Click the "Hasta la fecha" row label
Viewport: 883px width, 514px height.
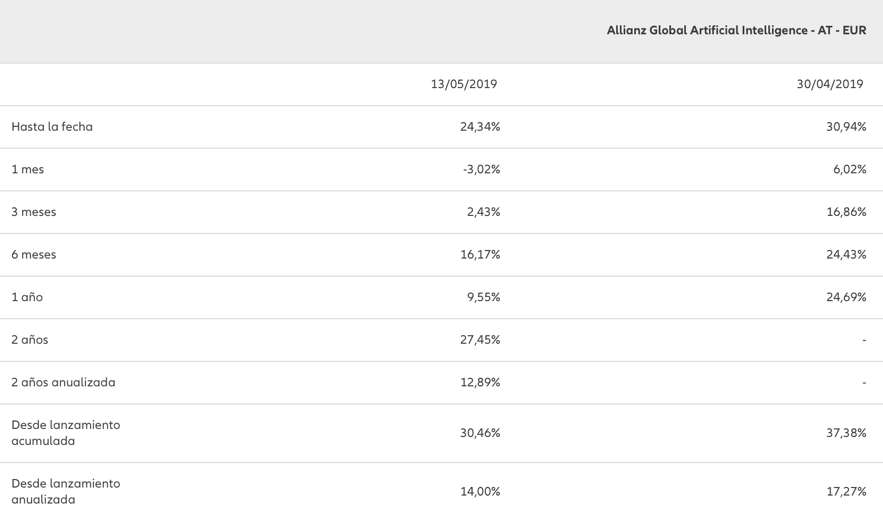(x=52, y=127)
